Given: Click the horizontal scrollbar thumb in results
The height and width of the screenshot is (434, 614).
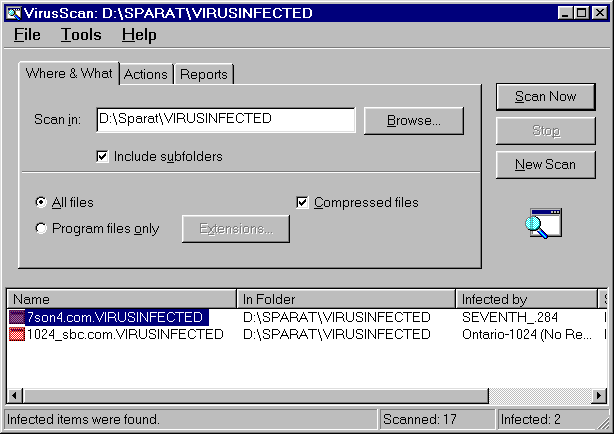Looking at the screenshot, I should click(x=256, y=396).
